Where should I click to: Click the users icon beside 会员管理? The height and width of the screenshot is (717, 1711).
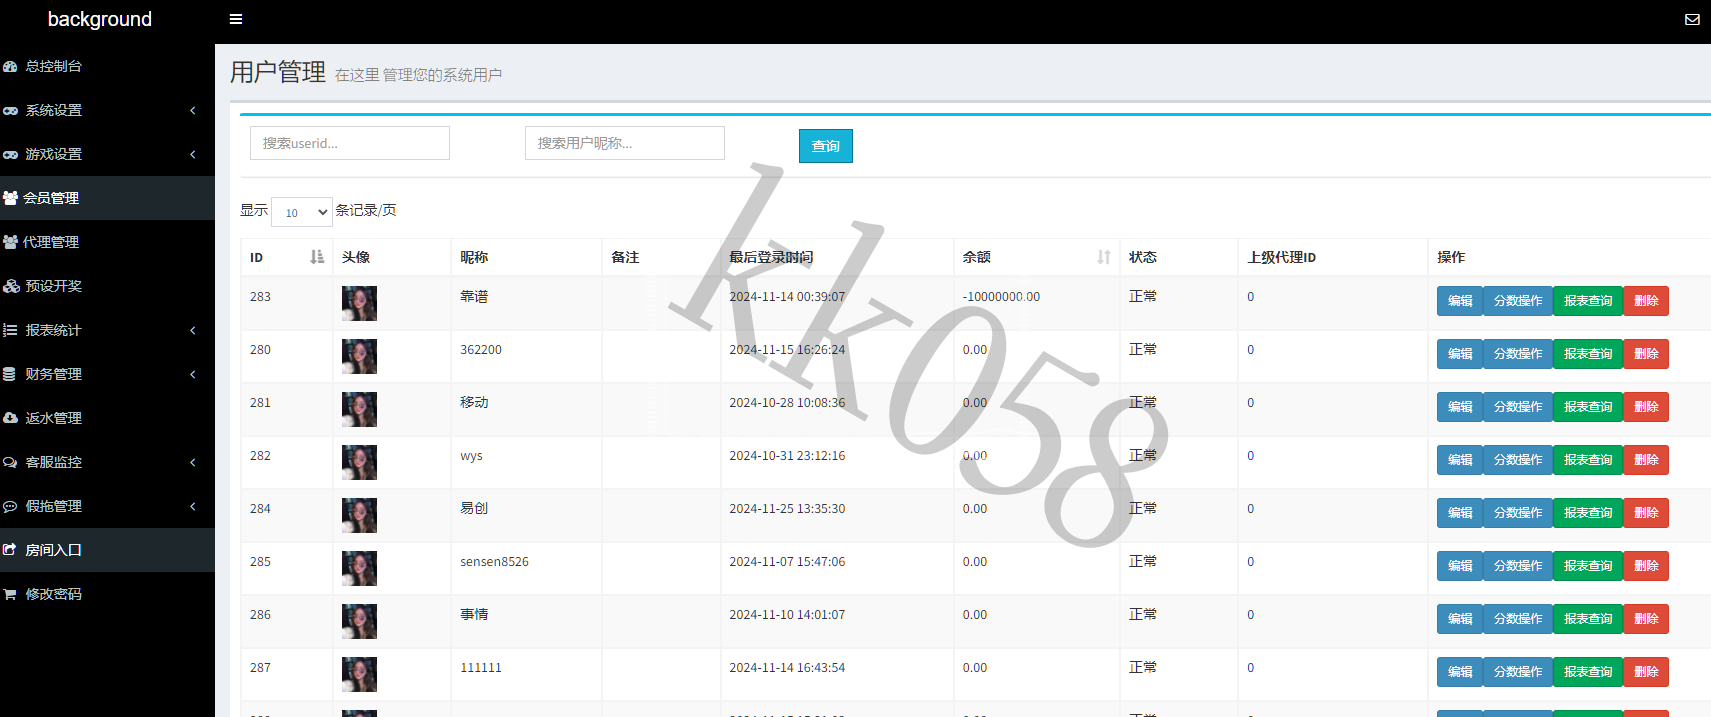click(10, 198)
